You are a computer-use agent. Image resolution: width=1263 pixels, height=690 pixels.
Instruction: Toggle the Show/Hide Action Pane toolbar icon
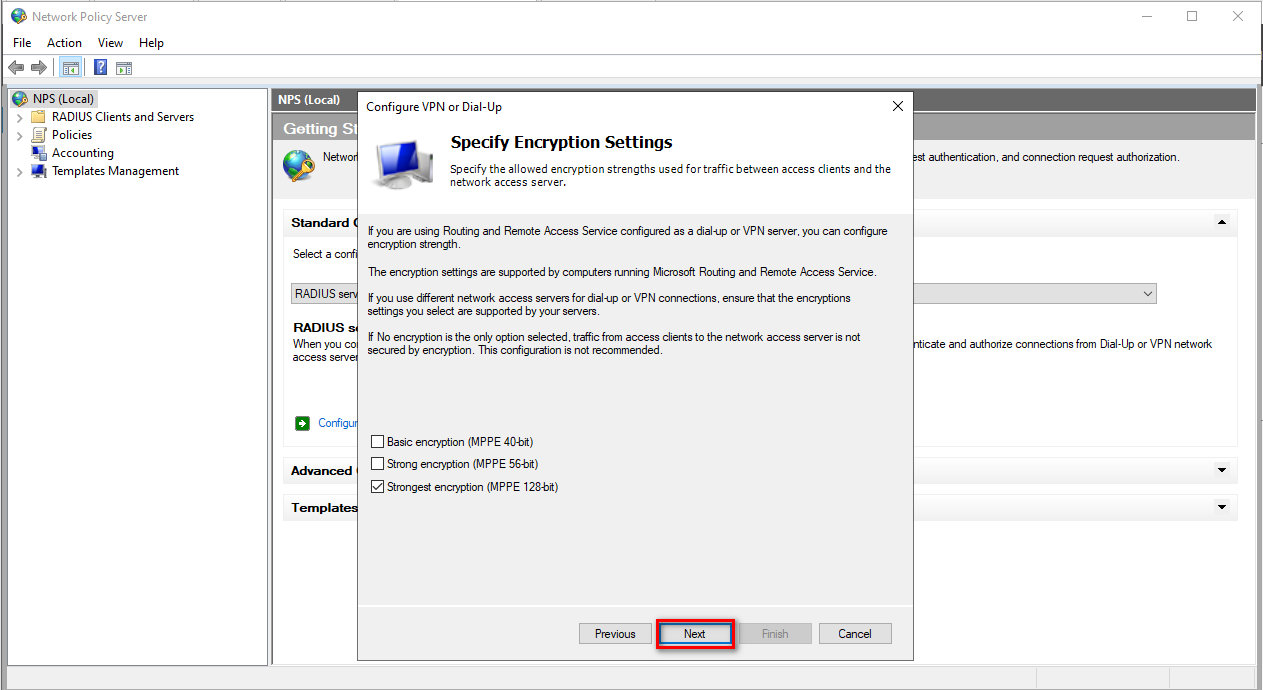tap(124, 68)
